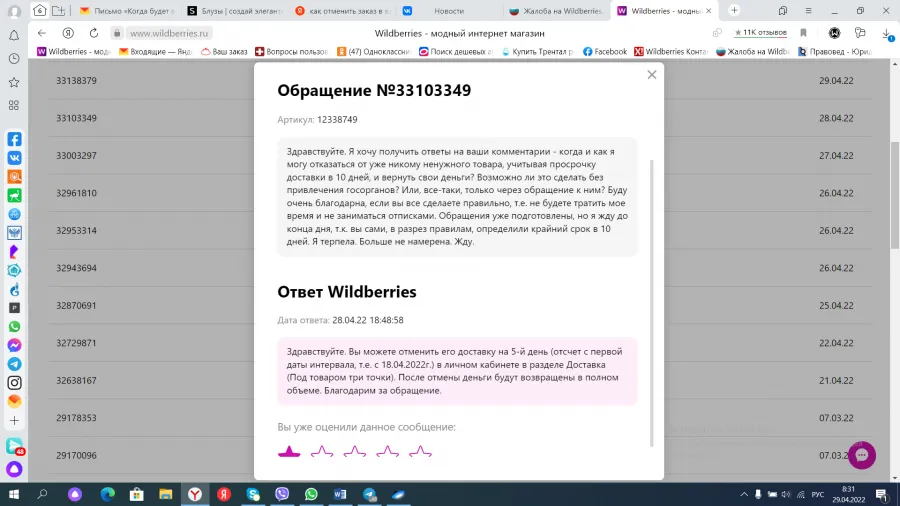The image size is (900, 506).
Task: Bookmark this page icon
Action: coord(804,33)
